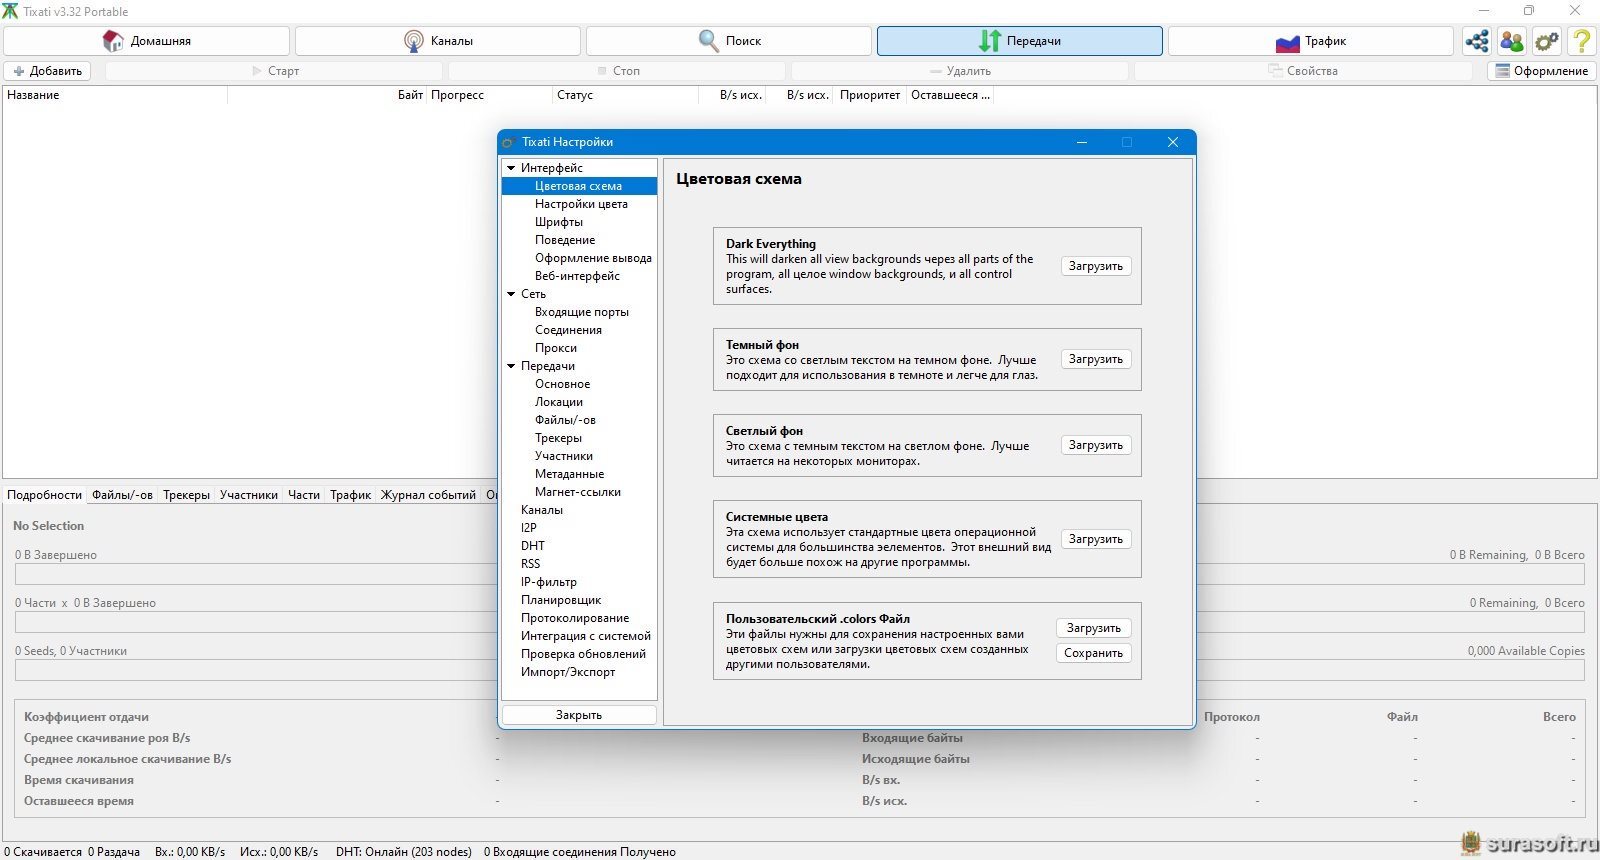Open Шрифты settings page
Screen dimensions: 1600x860
[x=558, y=222]
